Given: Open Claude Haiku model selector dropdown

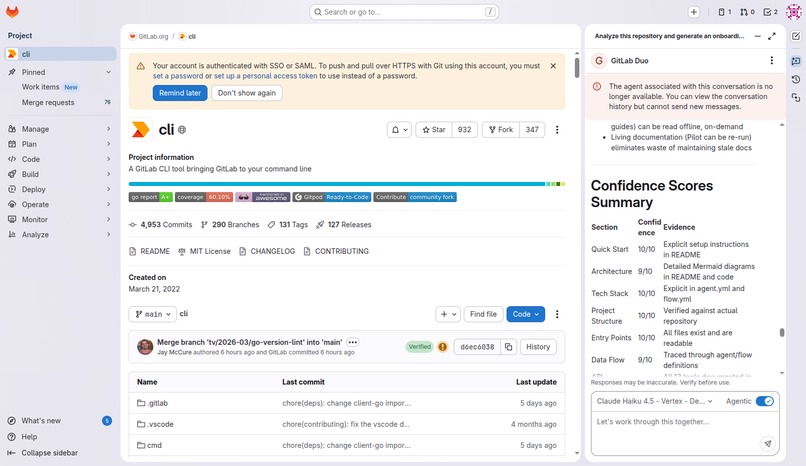Looking at the screenshot, I should pyautogui.click(x=654, y=401).
